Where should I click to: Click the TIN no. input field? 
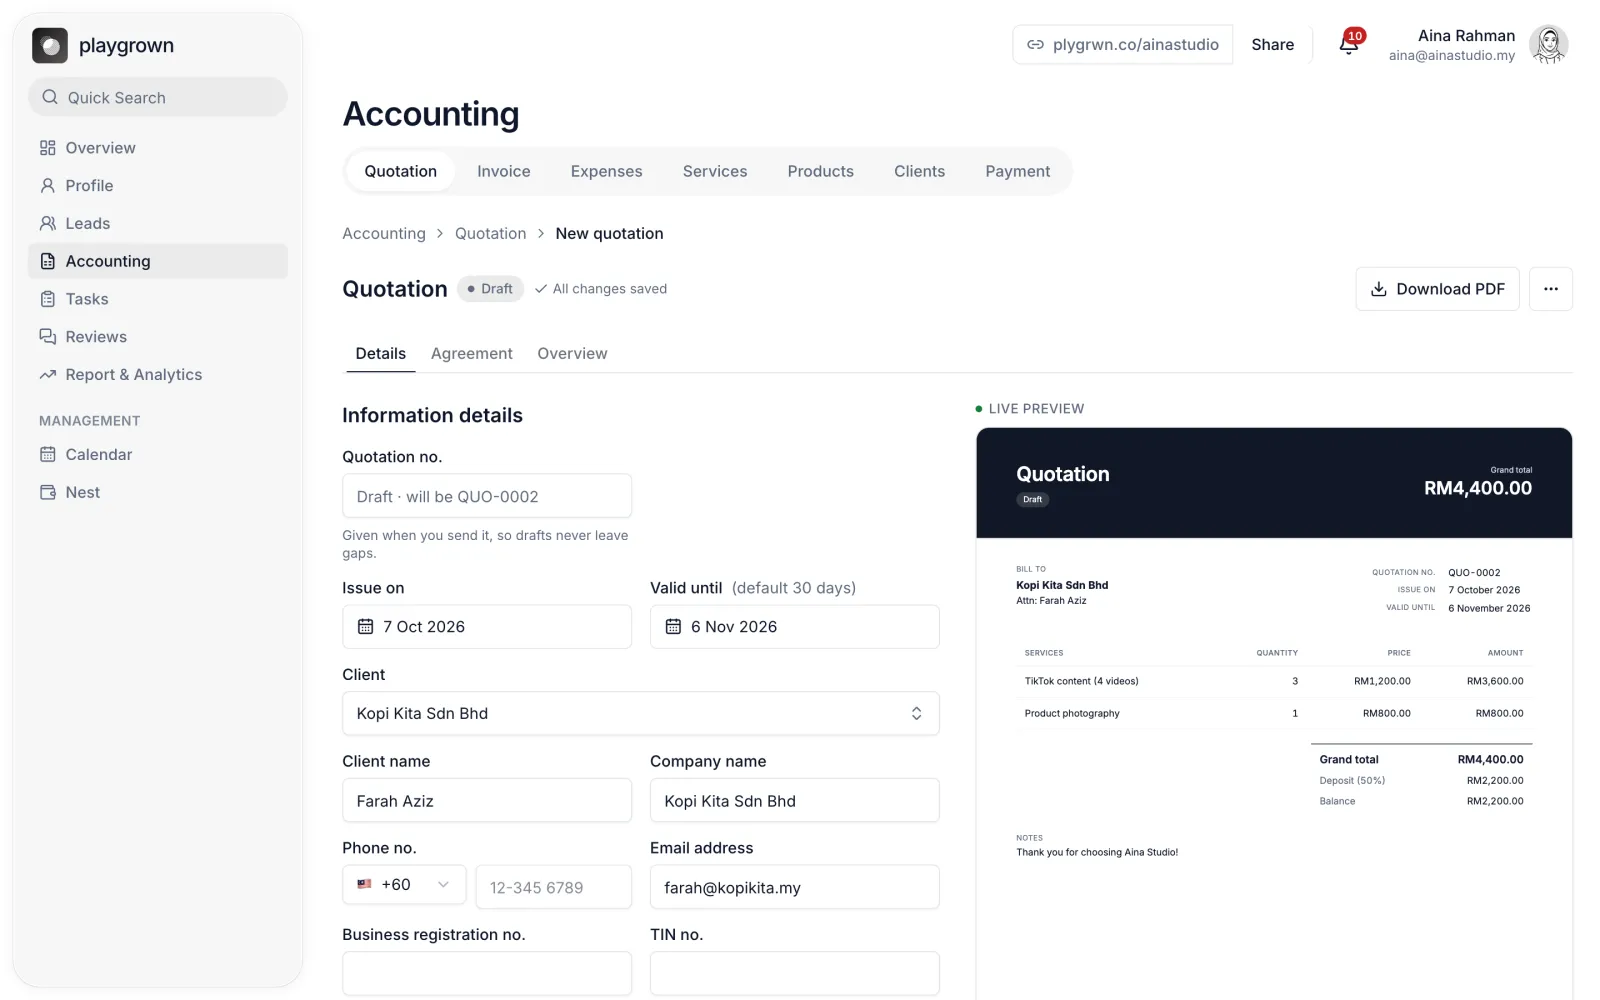[795, 973]
